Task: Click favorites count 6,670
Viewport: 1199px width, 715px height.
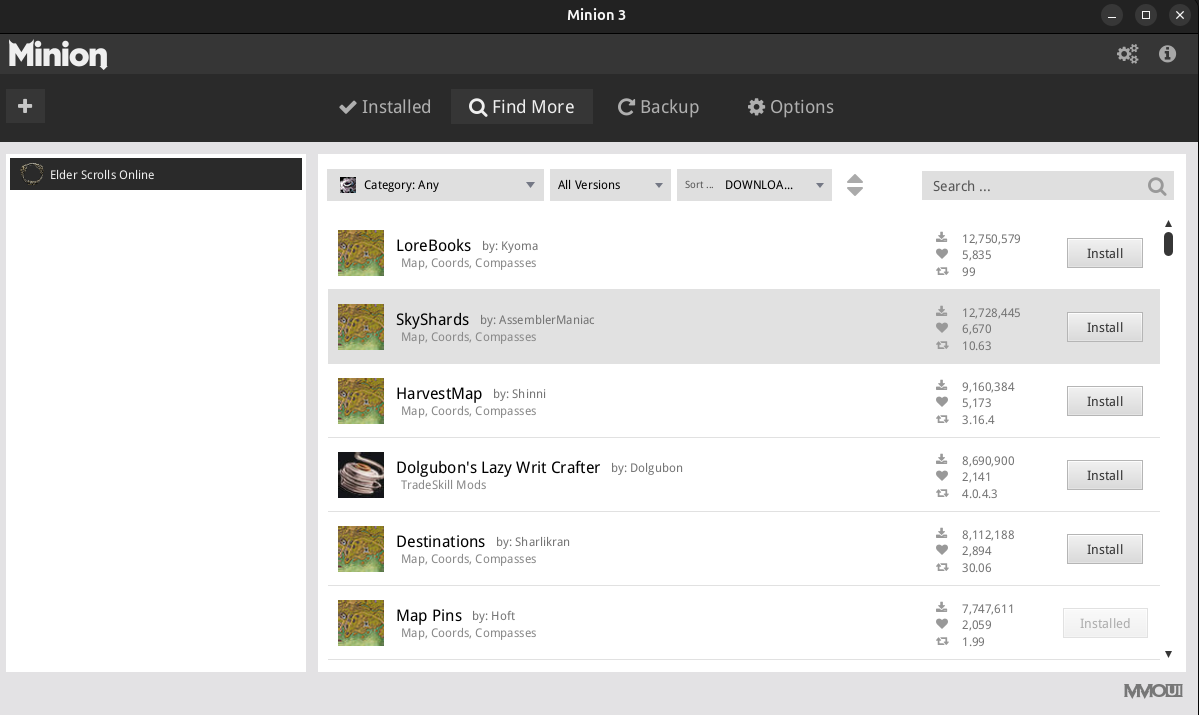Action: tap(976, 329)
